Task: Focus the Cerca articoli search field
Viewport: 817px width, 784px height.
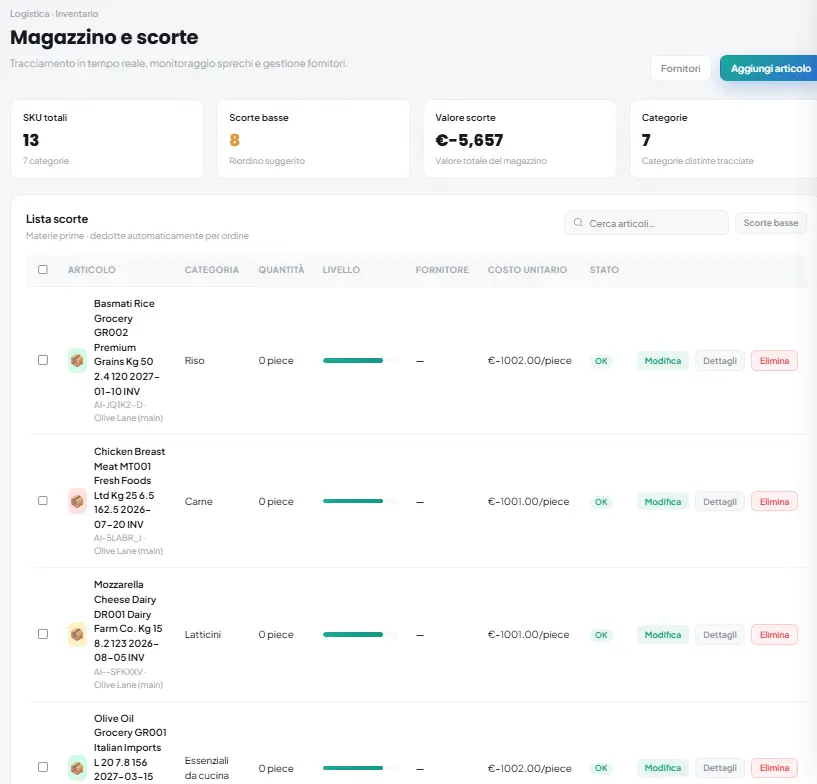Action: [x=646, y=223]
